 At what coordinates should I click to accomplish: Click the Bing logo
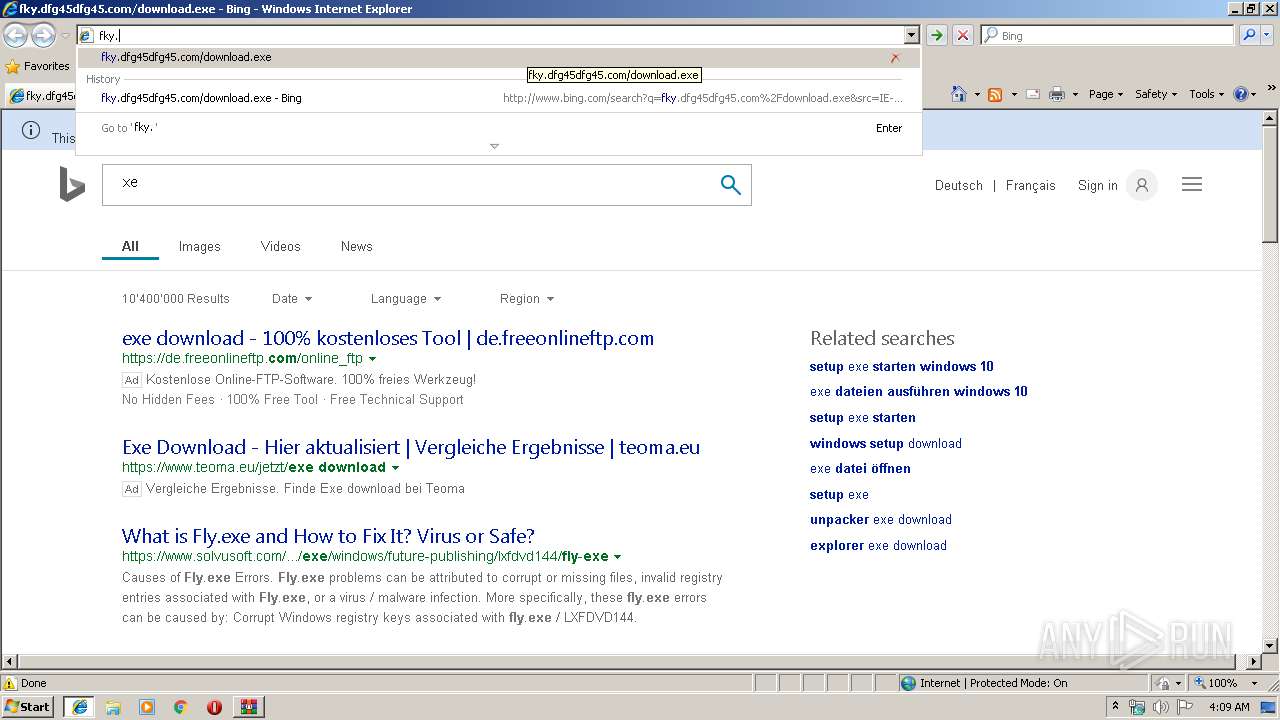click(x=72, y=185)
